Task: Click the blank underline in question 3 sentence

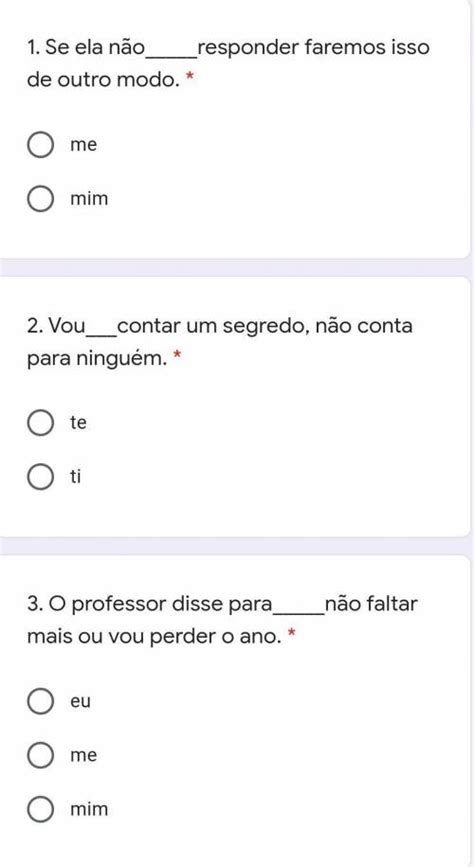Action: (299, 611)
